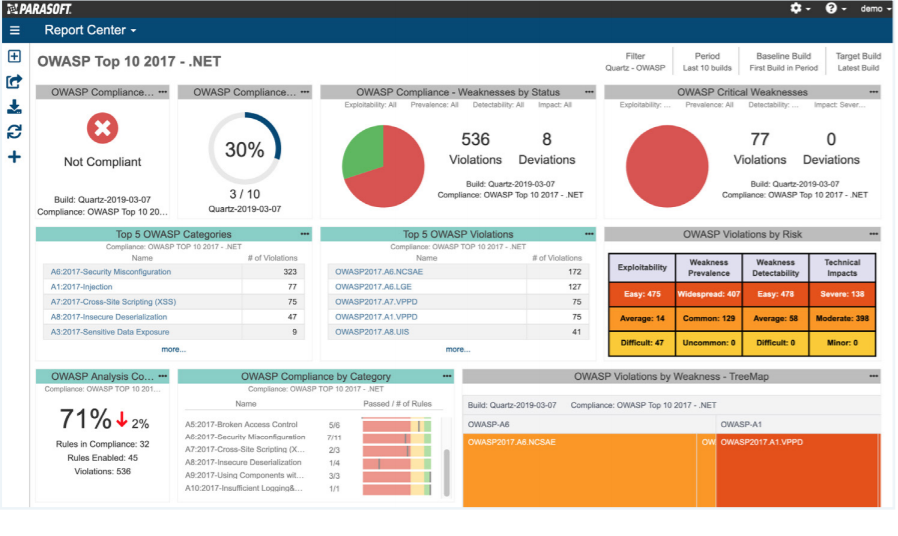Click Exploitability Easy: 475 risk cell
898x536 pixels.
(642, 294)
